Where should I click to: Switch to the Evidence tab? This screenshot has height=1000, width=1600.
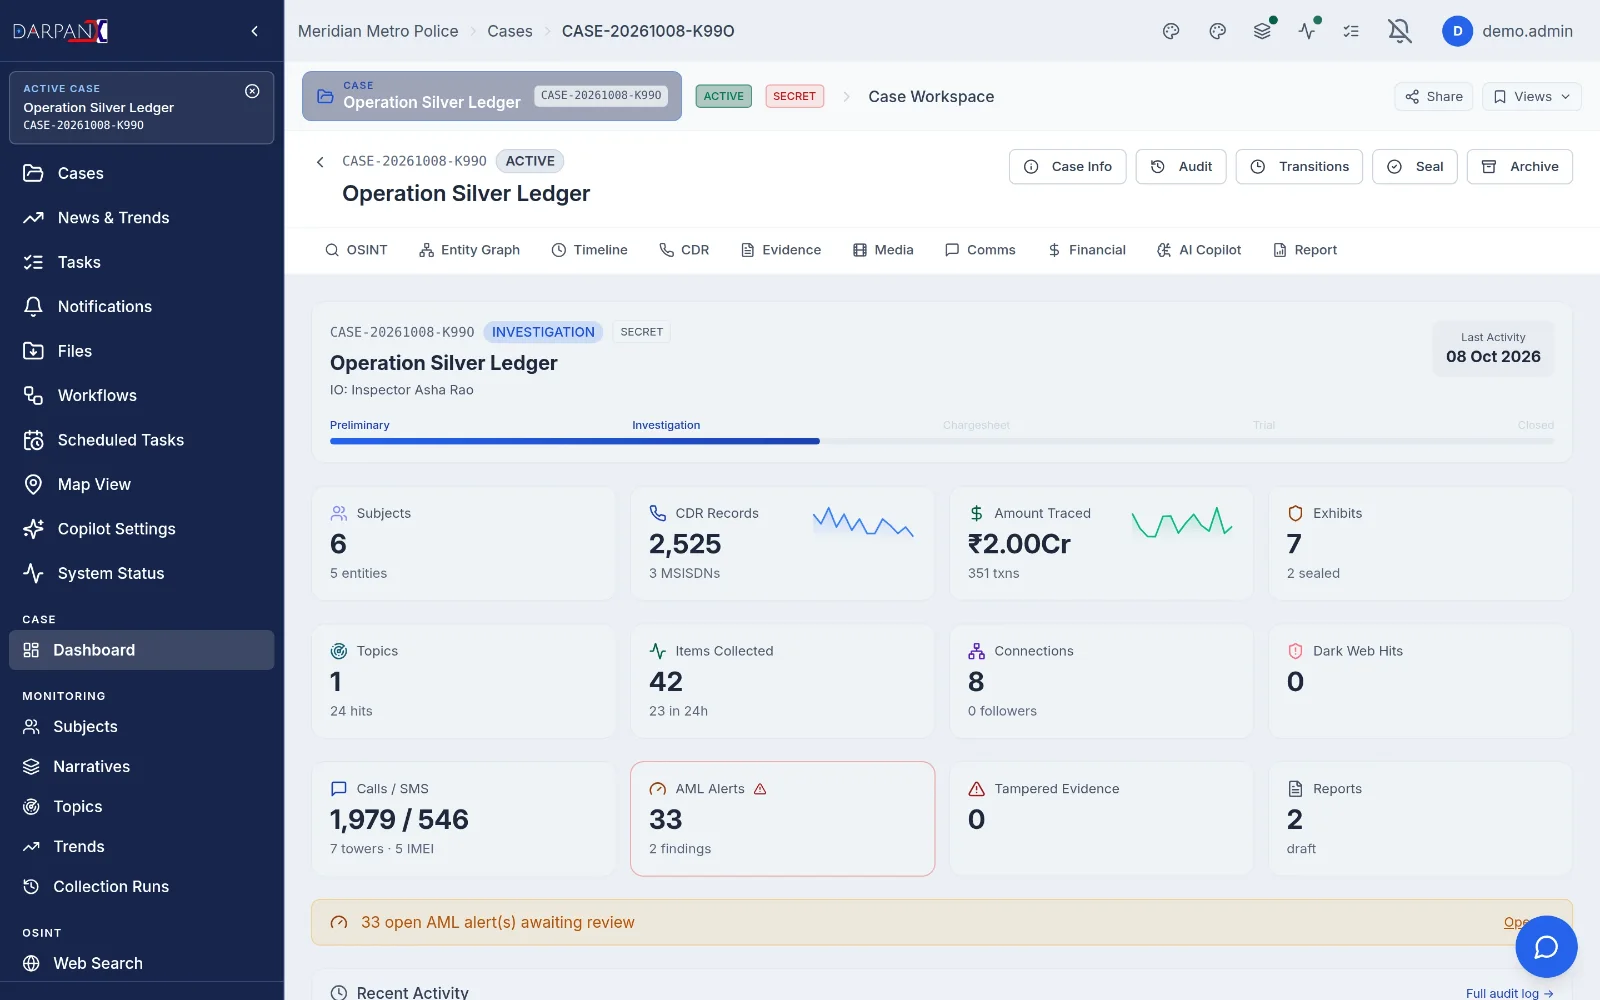[x=781, y=250]
